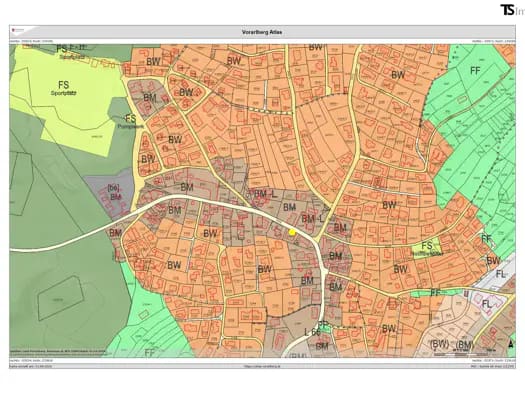Click the FF label at the bottom left
Screen dimensions: 525x394
tap(150, 352)
